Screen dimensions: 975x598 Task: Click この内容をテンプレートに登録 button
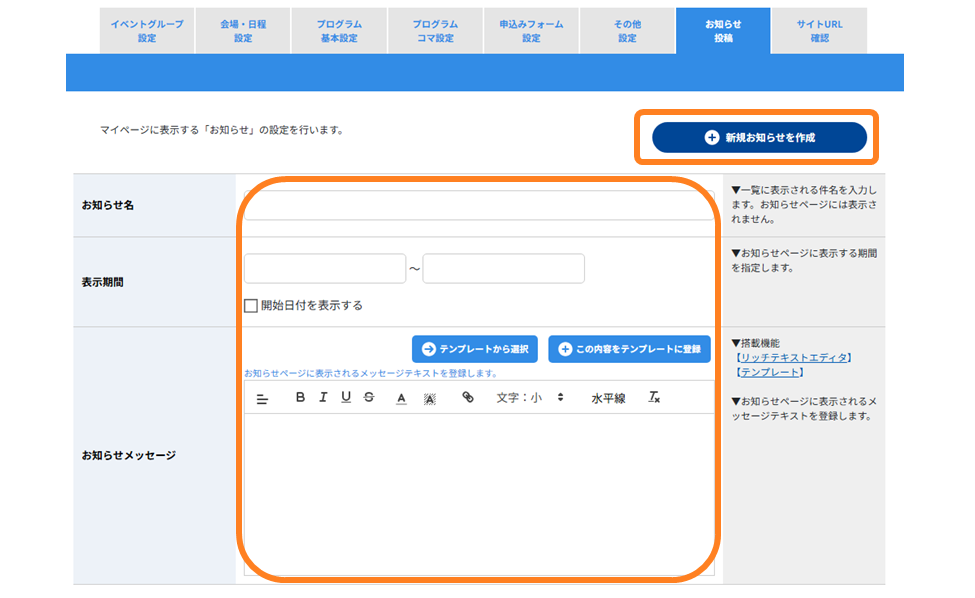click(629, 349)
